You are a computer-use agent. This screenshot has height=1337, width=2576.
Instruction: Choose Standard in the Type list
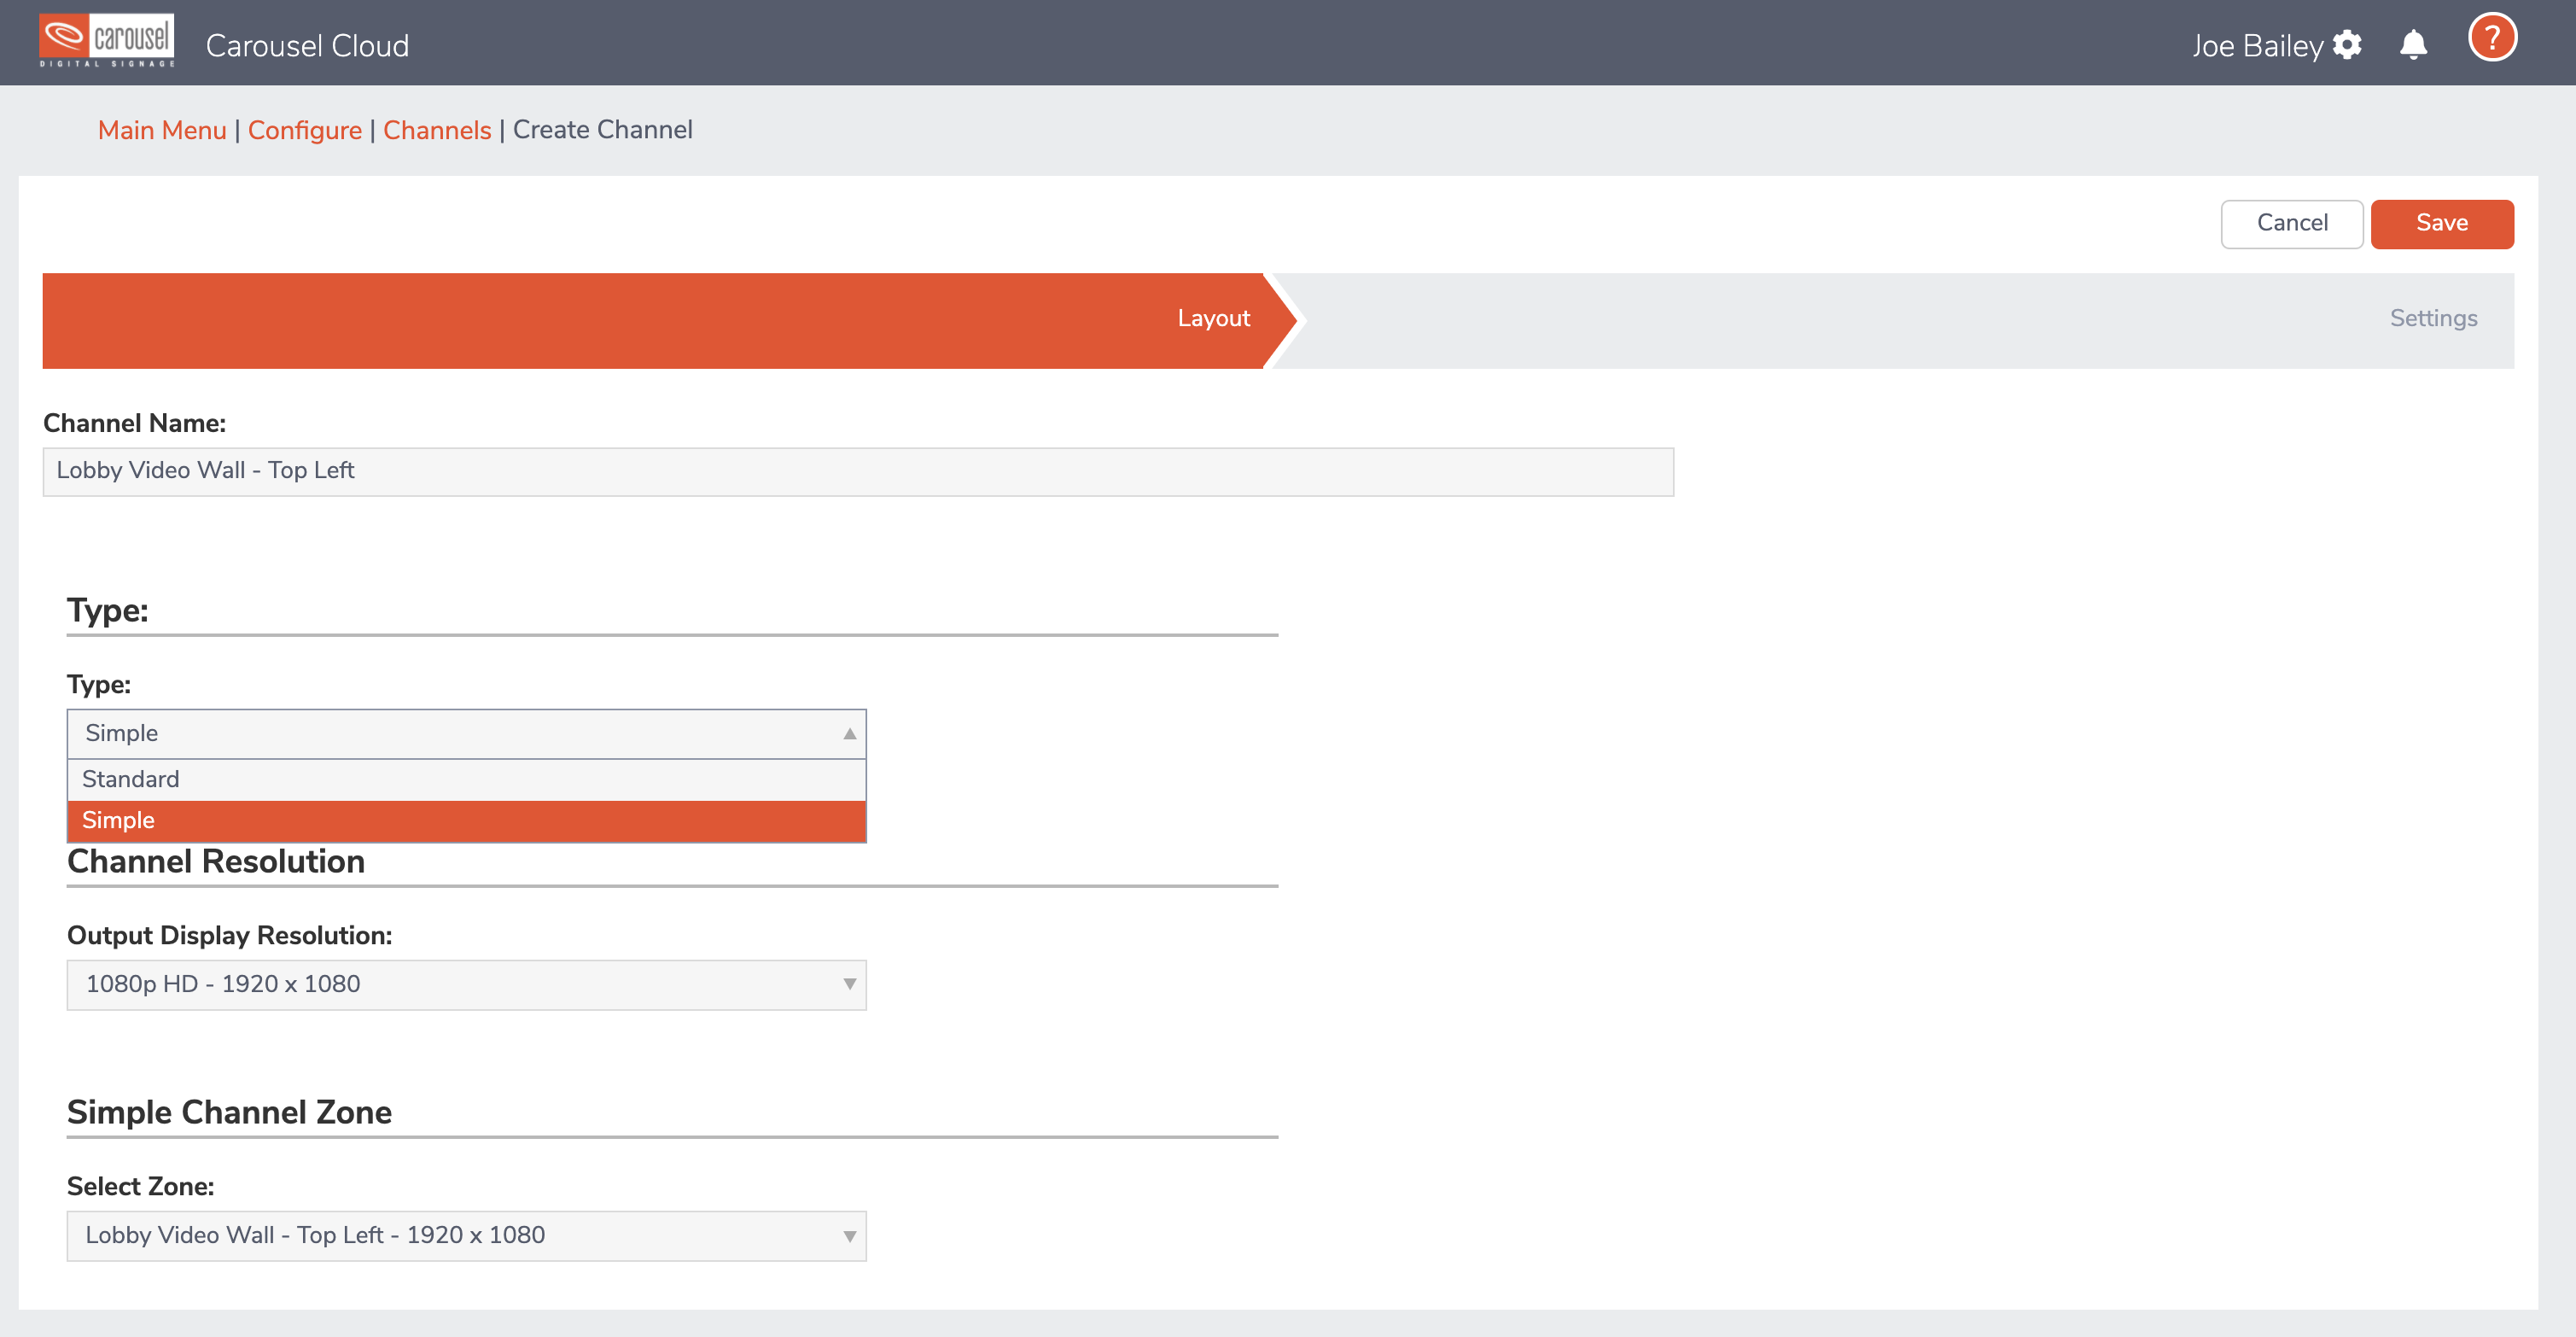coord(466,779)
